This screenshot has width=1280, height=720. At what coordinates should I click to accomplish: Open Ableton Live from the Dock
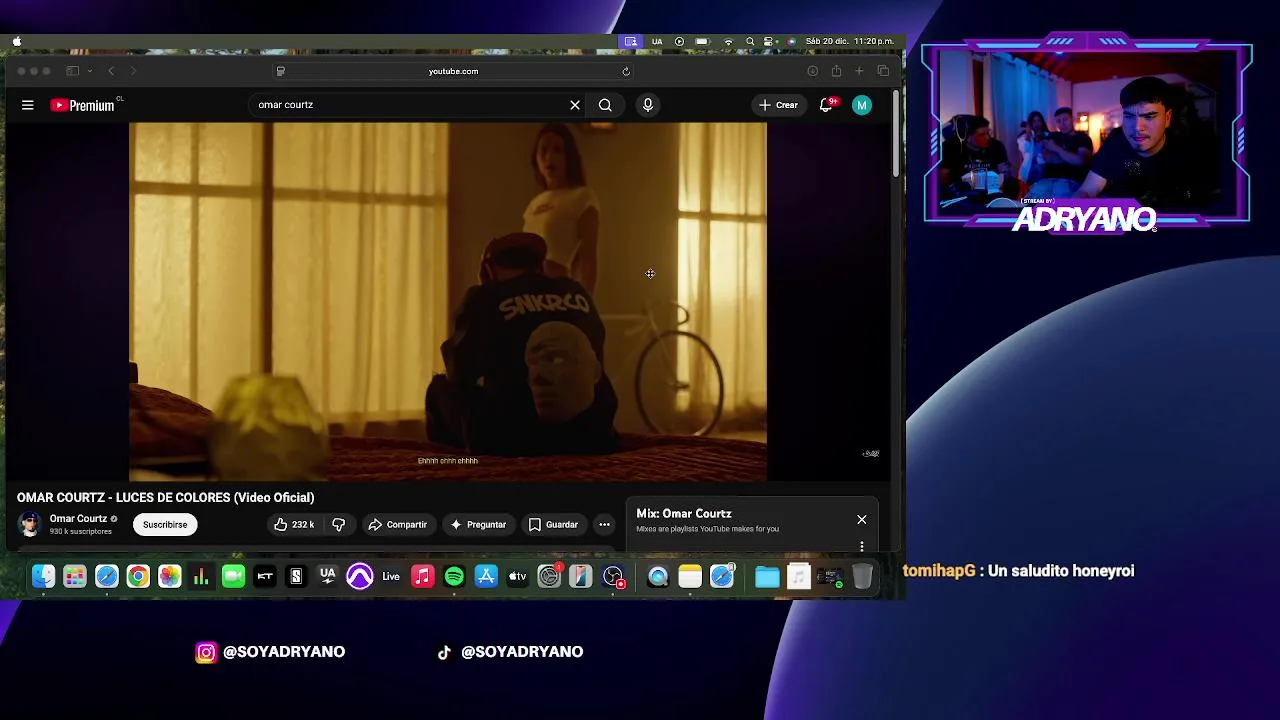point(391,577)
